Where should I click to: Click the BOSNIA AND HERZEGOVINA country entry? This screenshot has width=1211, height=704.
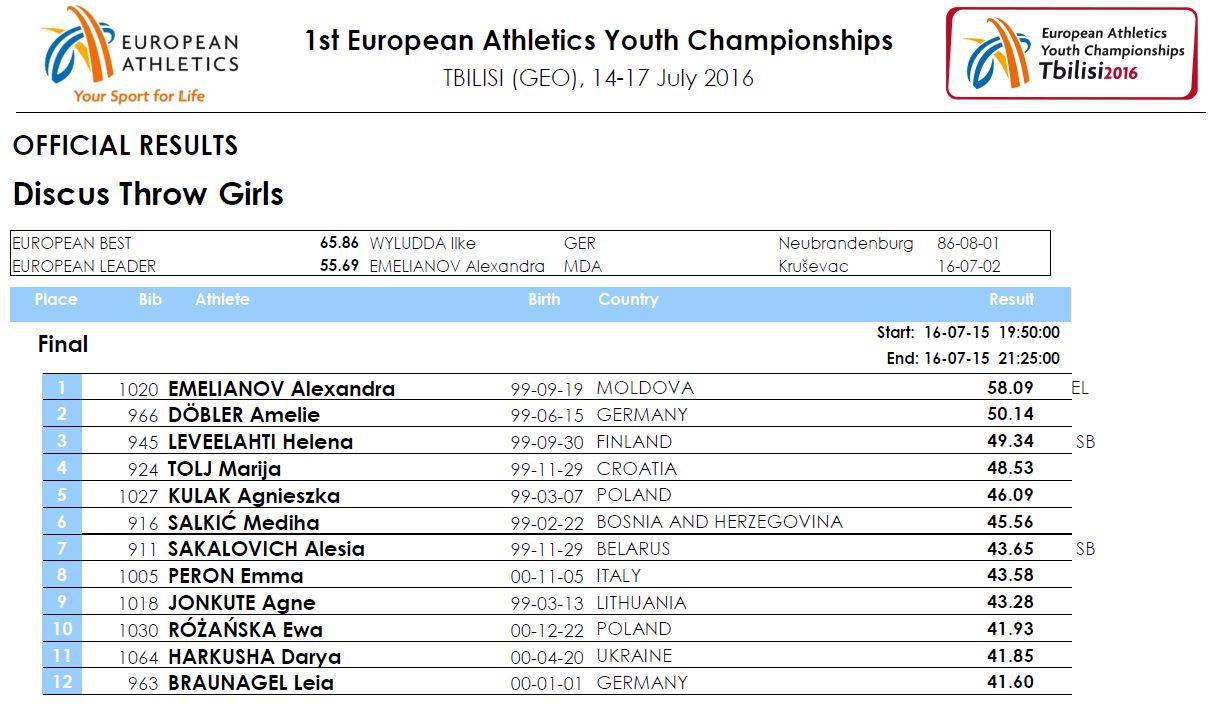[720, 521]
